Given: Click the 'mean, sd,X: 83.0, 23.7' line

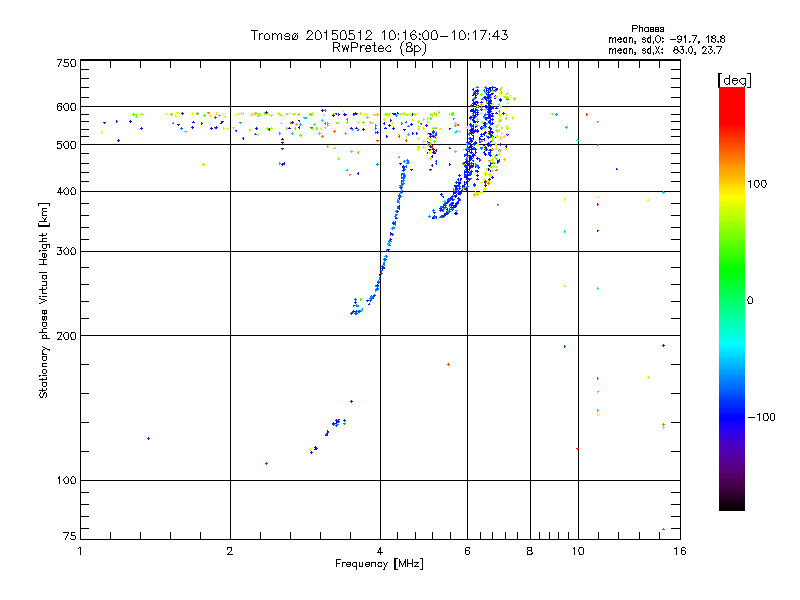Looking at the screenshot, I should pyautogui.click(x=665, y=50).
